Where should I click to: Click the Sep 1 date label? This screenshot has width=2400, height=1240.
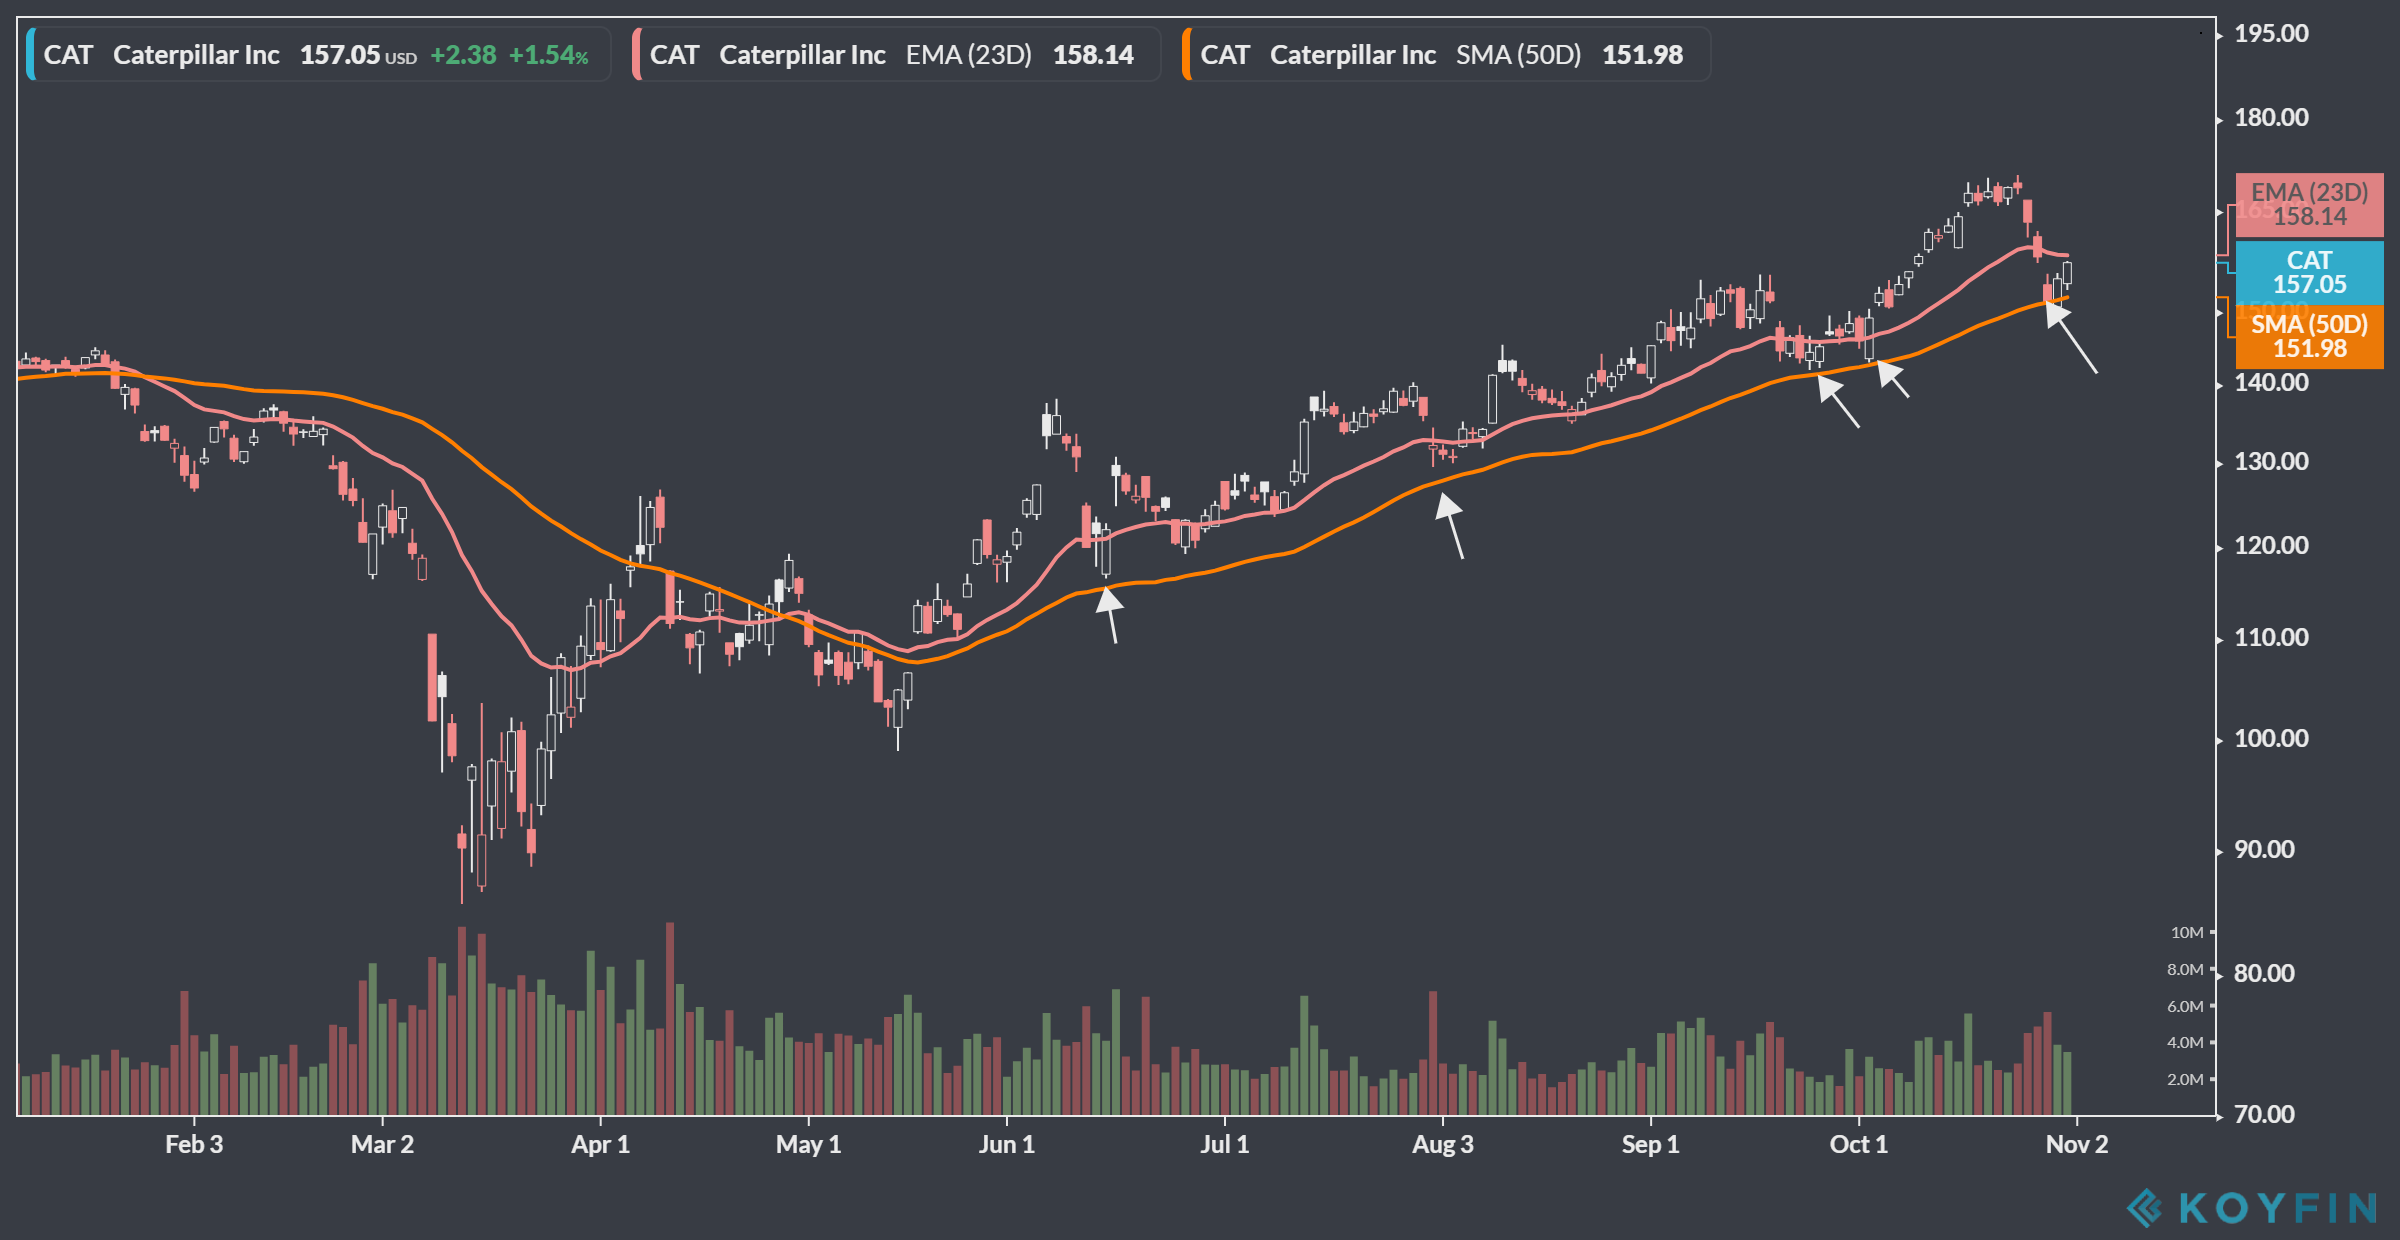1650,1145
